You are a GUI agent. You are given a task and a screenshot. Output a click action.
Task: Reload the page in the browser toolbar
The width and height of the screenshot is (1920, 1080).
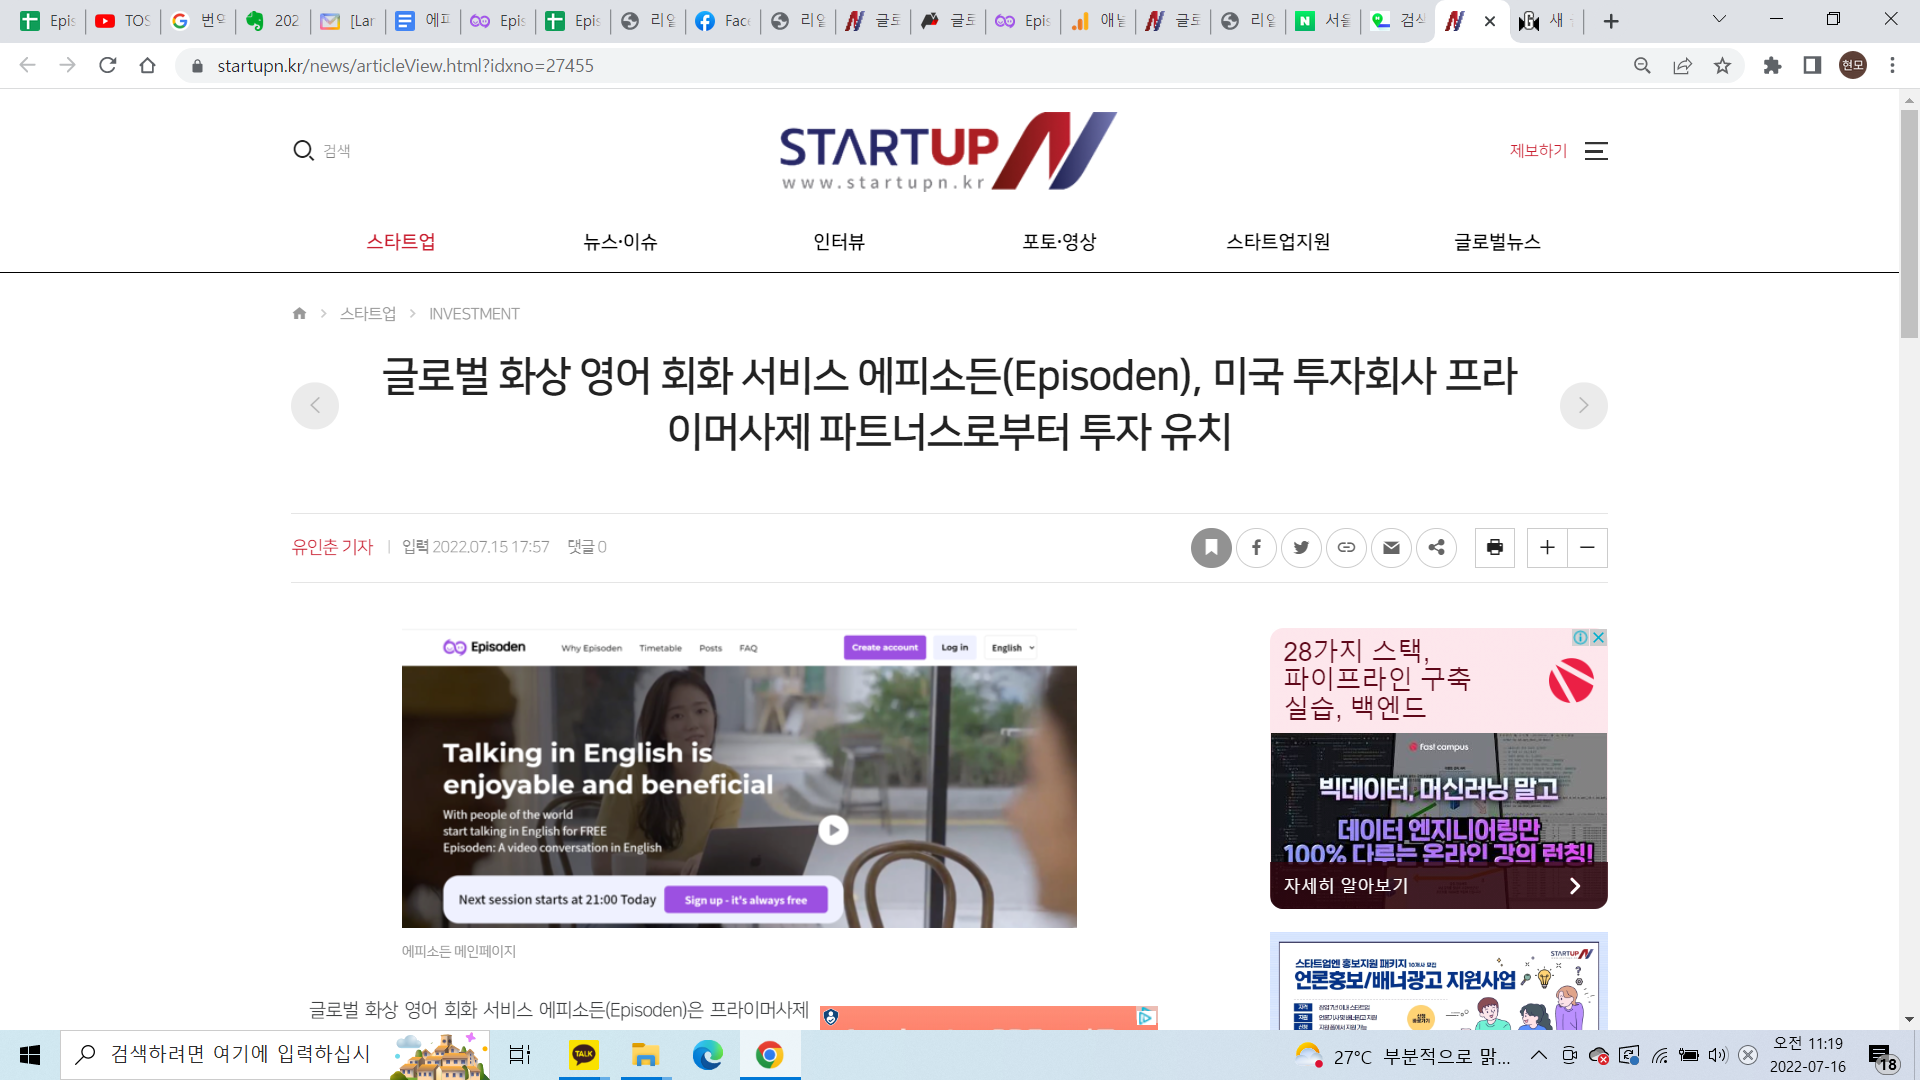coord(108,65)
